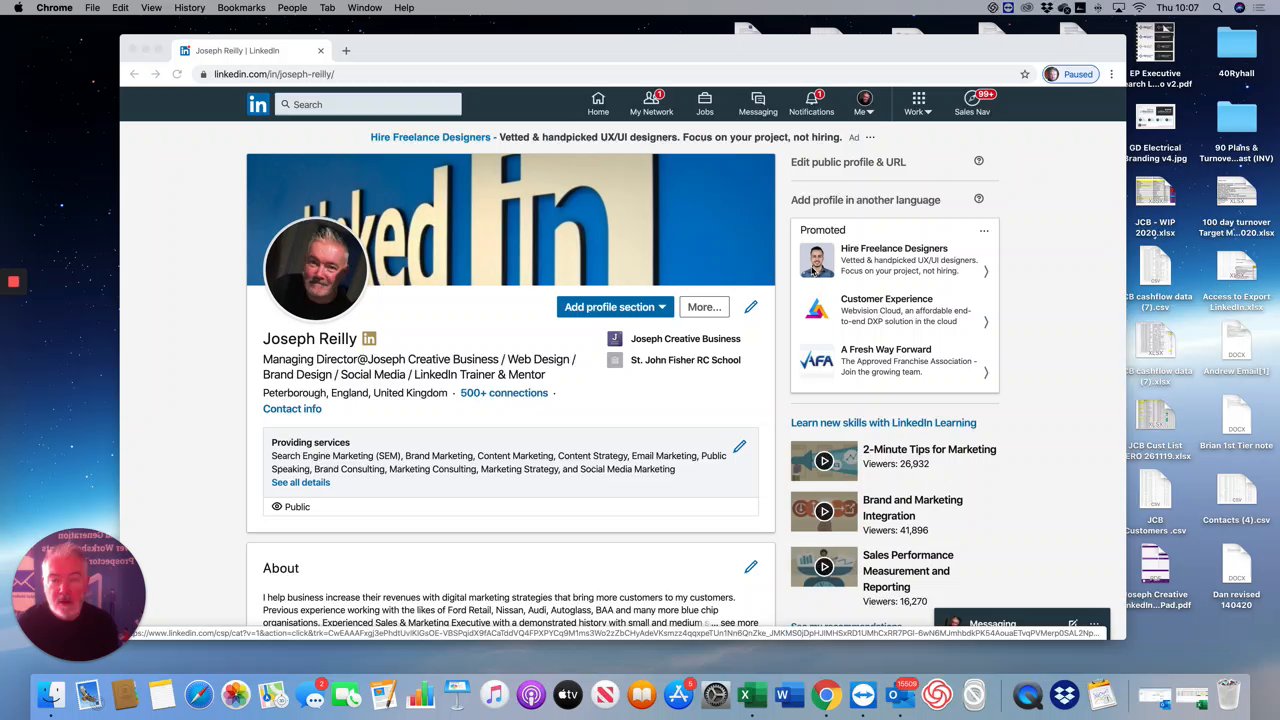
Task: Go back using Chrome back arrow
Action: pyautogui.click(x=134, y=74)
